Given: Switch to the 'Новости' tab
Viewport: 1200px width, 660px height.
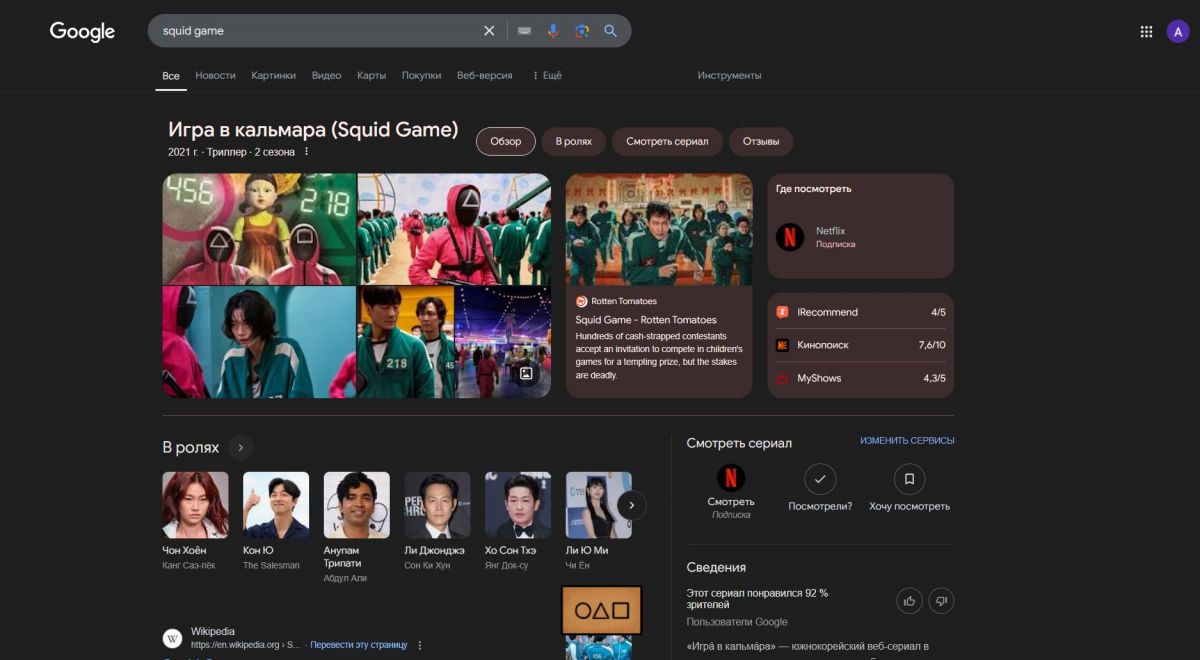Looking at the screenshot, I should [x=216, y=76].
